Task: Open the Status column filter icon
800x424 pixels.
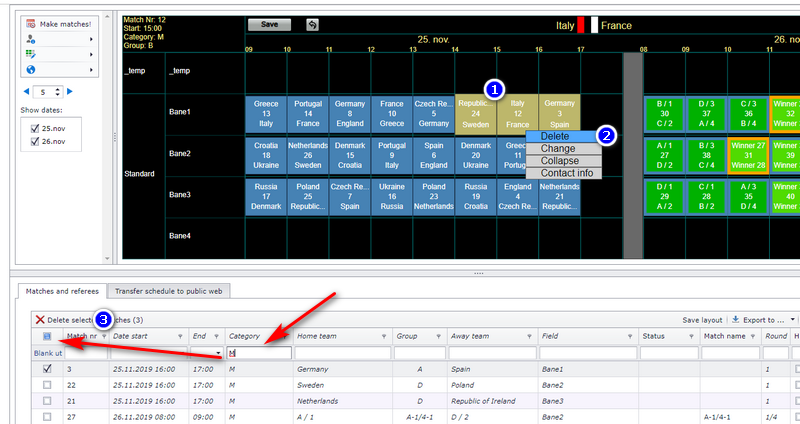Action: [x=691, y=337]
